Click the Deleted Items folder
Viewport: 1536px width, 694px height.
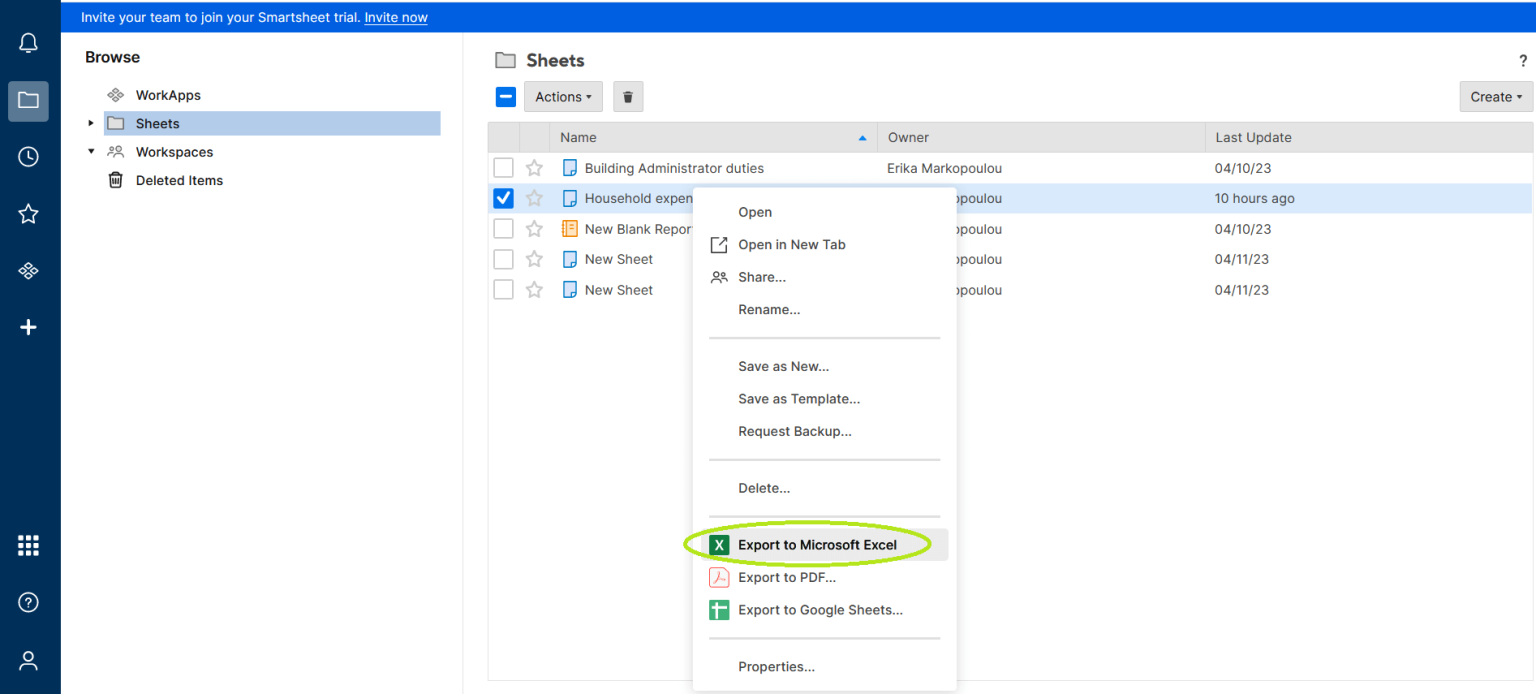(x=178, y=180)
